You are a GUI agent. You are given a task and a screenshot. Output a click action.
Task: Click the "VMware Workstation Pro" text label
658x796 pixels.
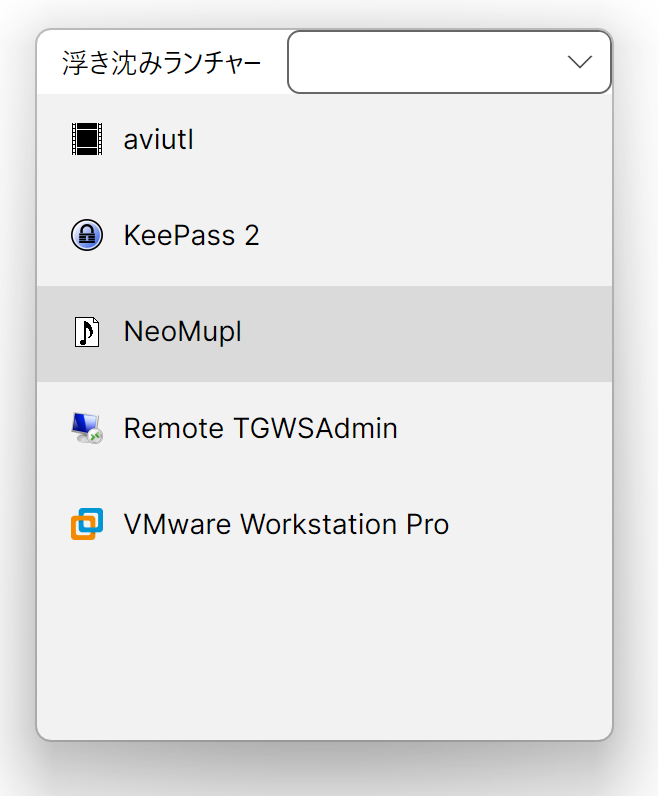pos(286,524)
